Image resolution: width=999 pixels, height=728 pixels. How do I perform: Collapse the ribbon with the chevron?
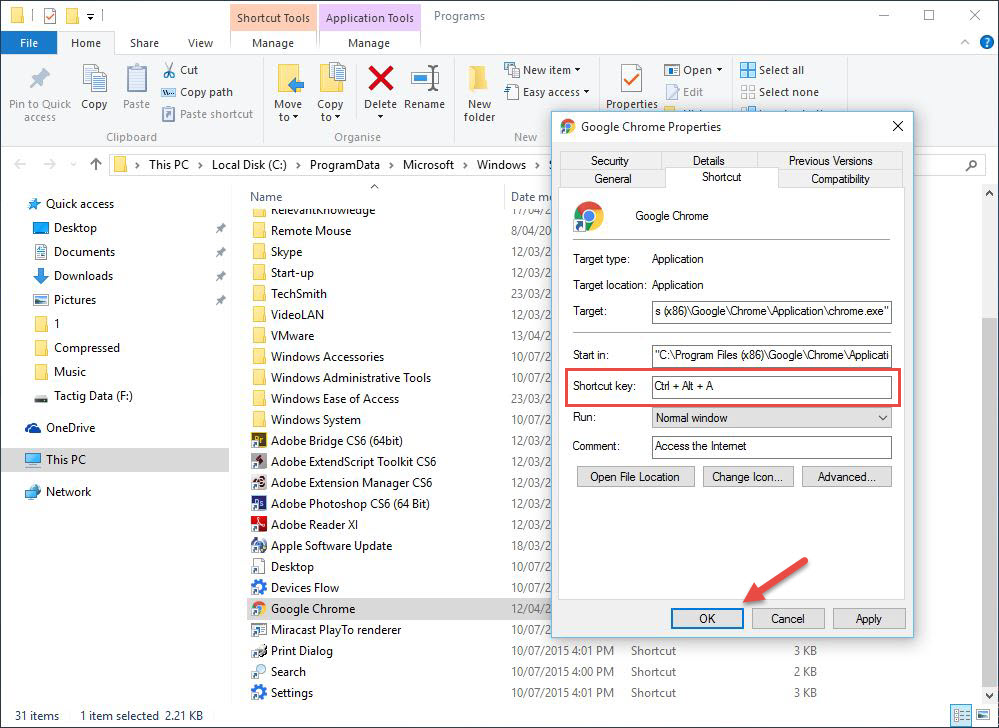(965, 43)
